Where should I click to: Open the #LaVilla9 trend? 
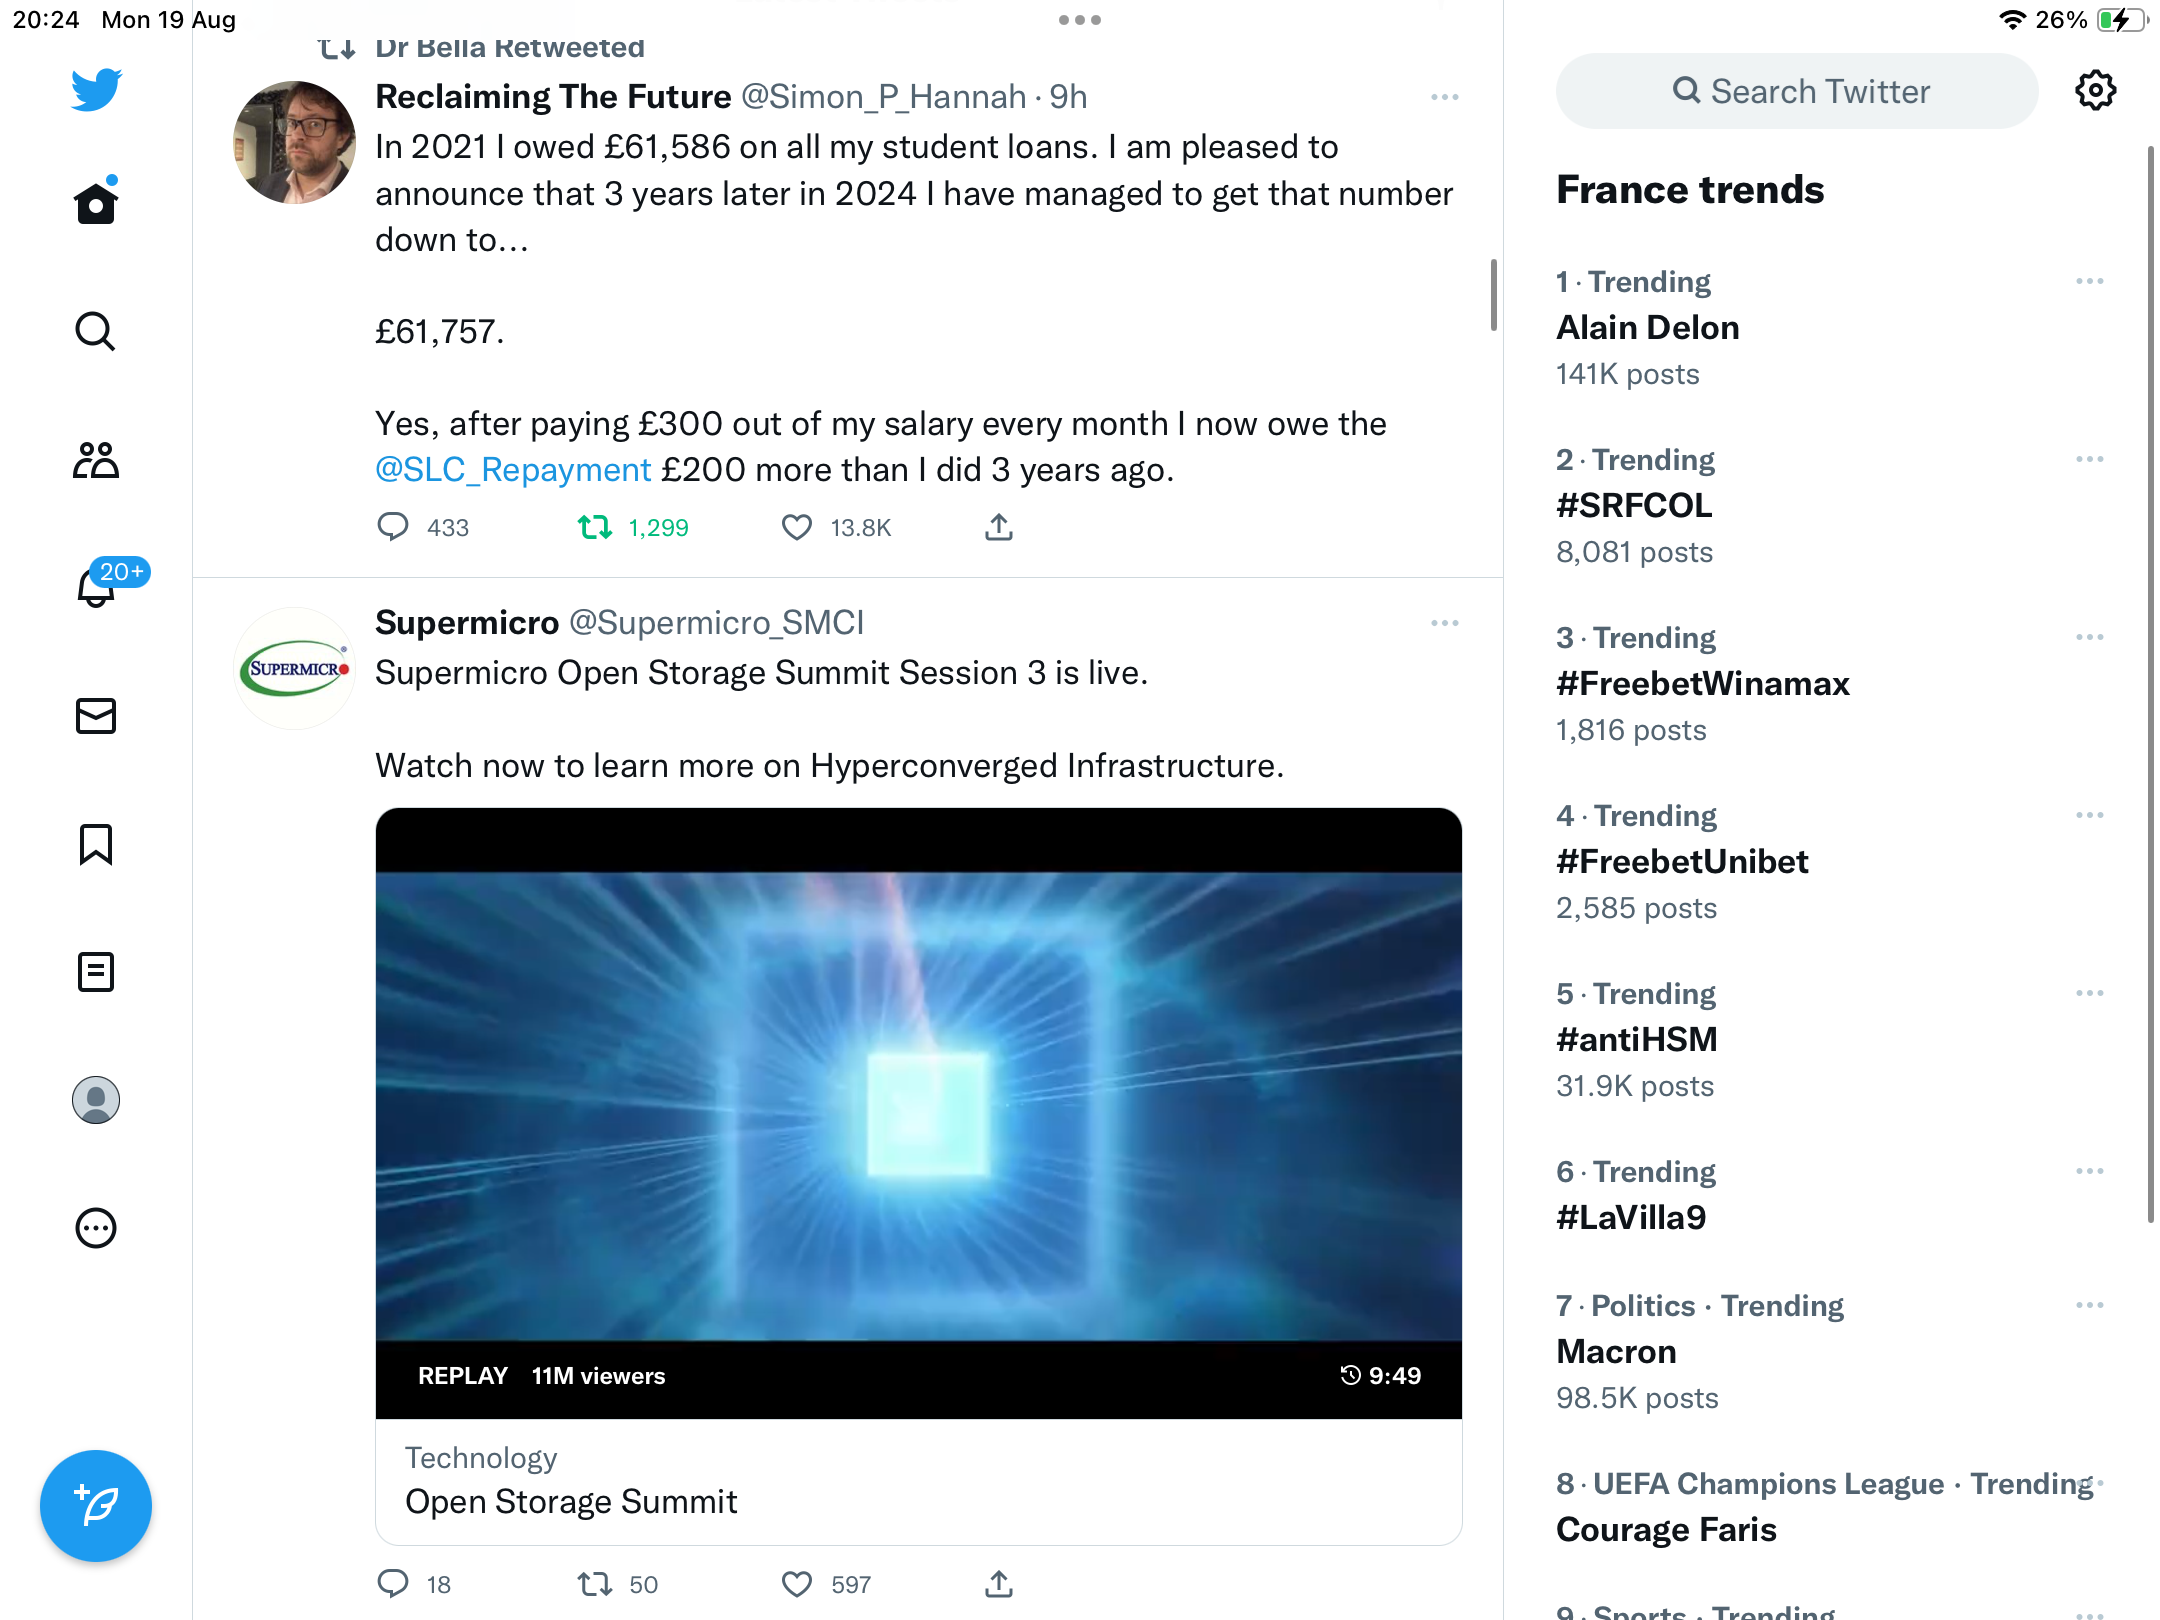1631,1218
